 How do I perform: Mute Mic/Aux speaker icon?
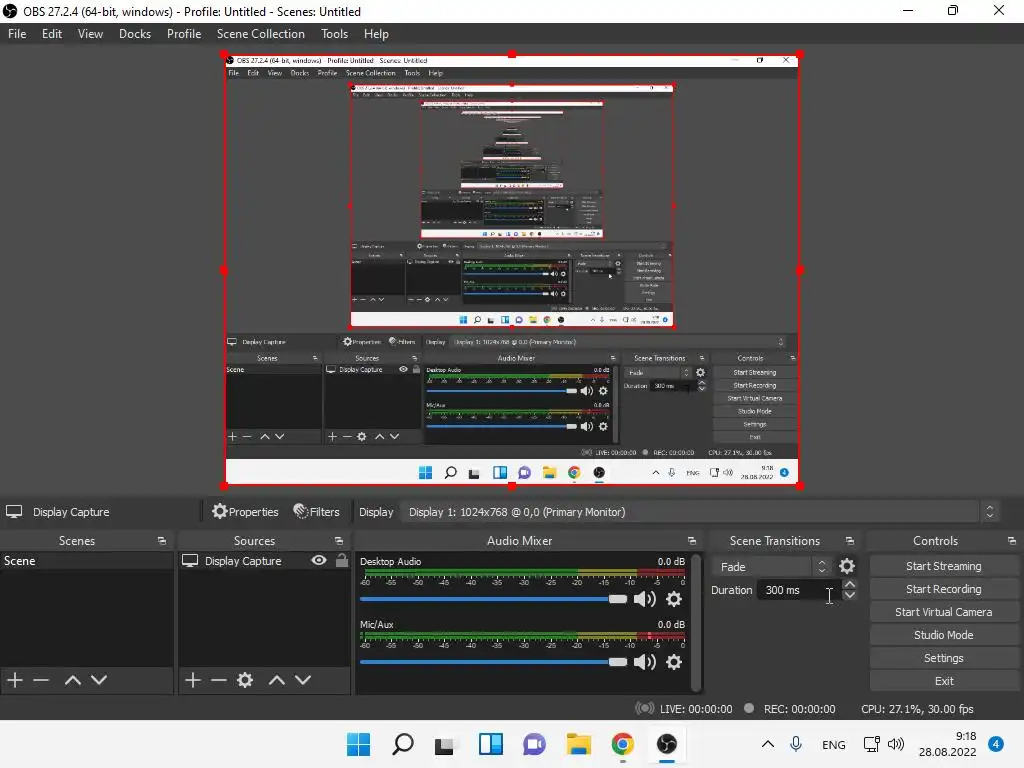(x=645, y=662)
